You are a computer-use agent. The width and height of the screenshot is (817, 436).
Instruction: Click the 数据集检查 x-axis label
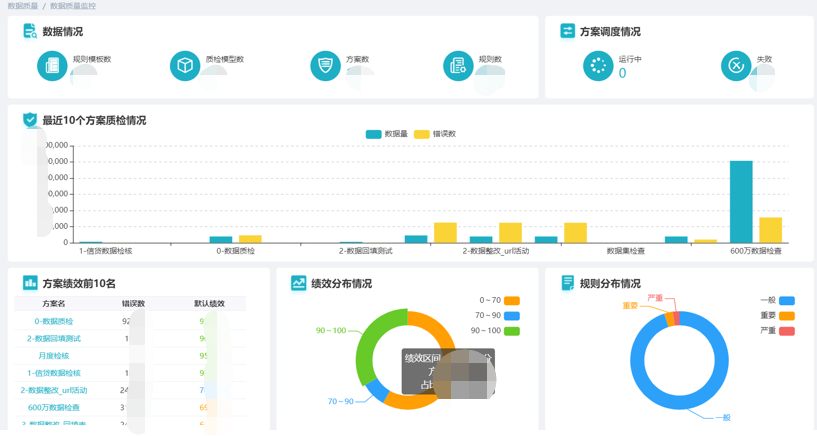pyautogui.click(x=625, y=251)
